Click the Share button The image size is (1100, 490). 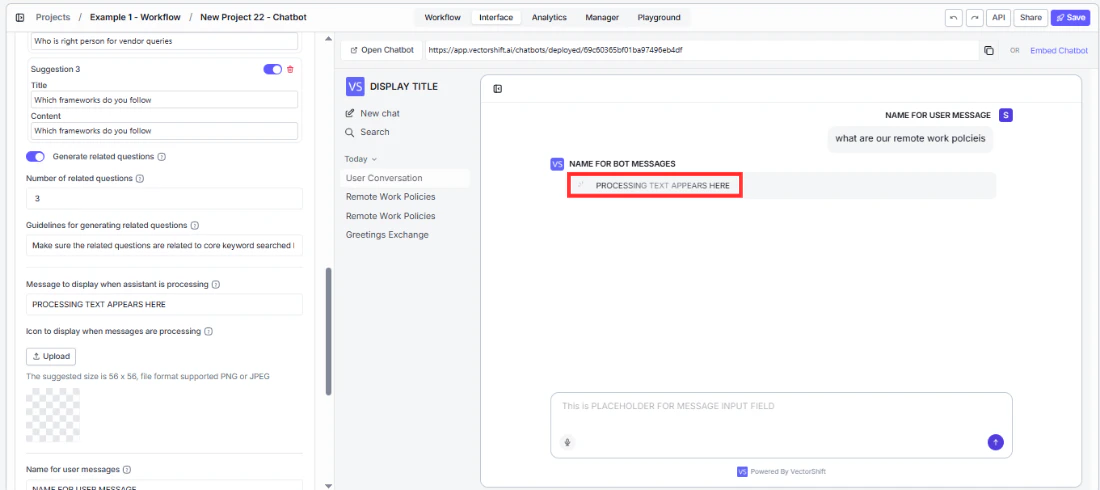click(1031, 18)
